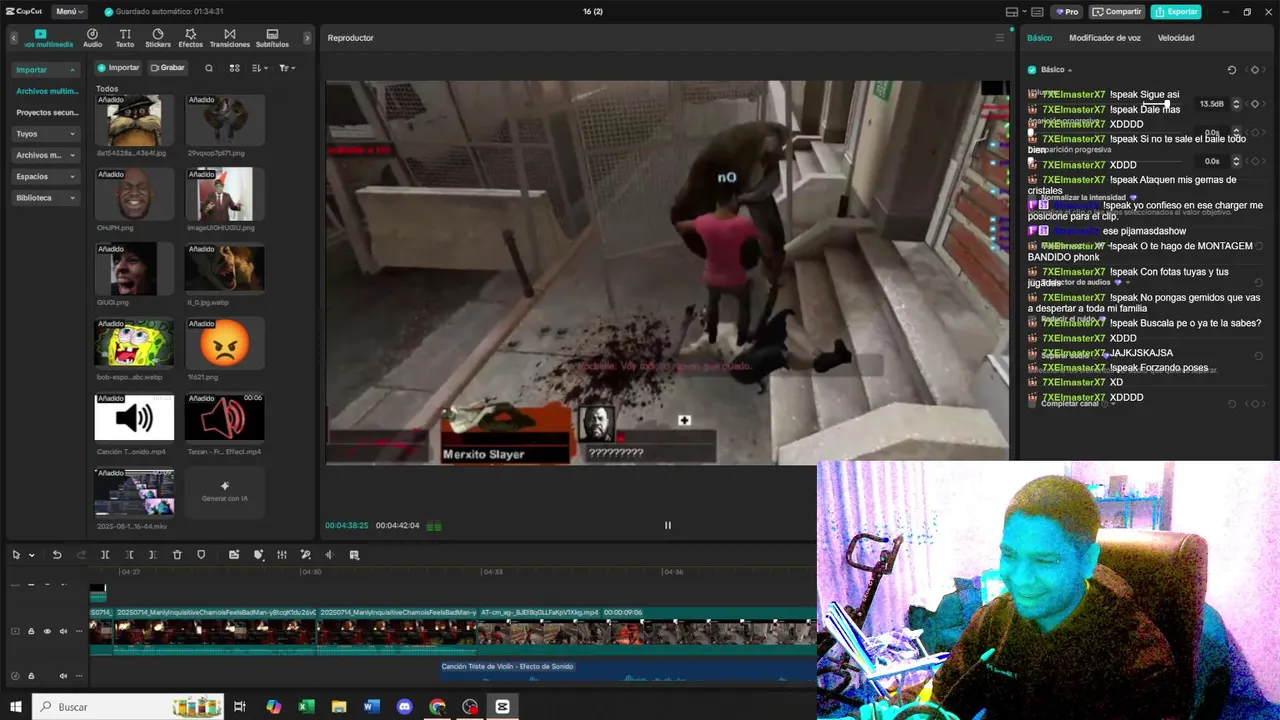Adjust volume value stepper 13.5dB
This screenshot has height=720, width=1280.
pyautogui.click(x=1236, y=104)
